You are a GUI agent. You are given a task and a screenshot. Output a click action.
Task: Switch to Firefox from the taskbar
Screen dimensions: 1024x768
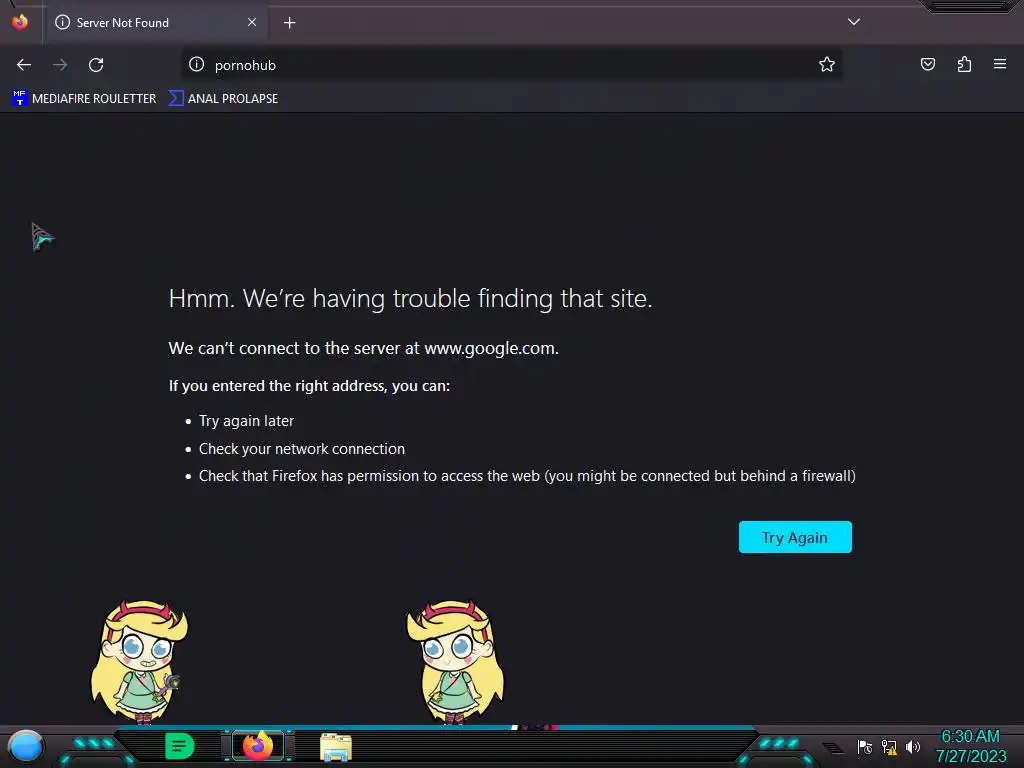coord(258,746)
